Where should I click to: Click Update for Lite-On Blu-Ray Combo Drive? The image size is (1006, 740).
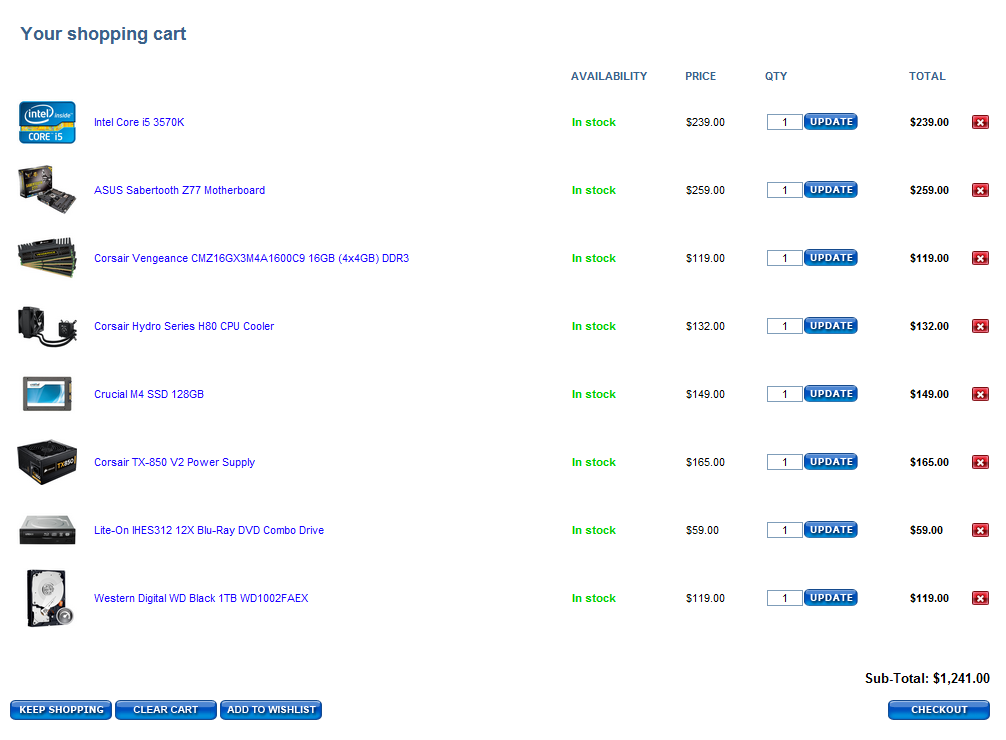831,530
